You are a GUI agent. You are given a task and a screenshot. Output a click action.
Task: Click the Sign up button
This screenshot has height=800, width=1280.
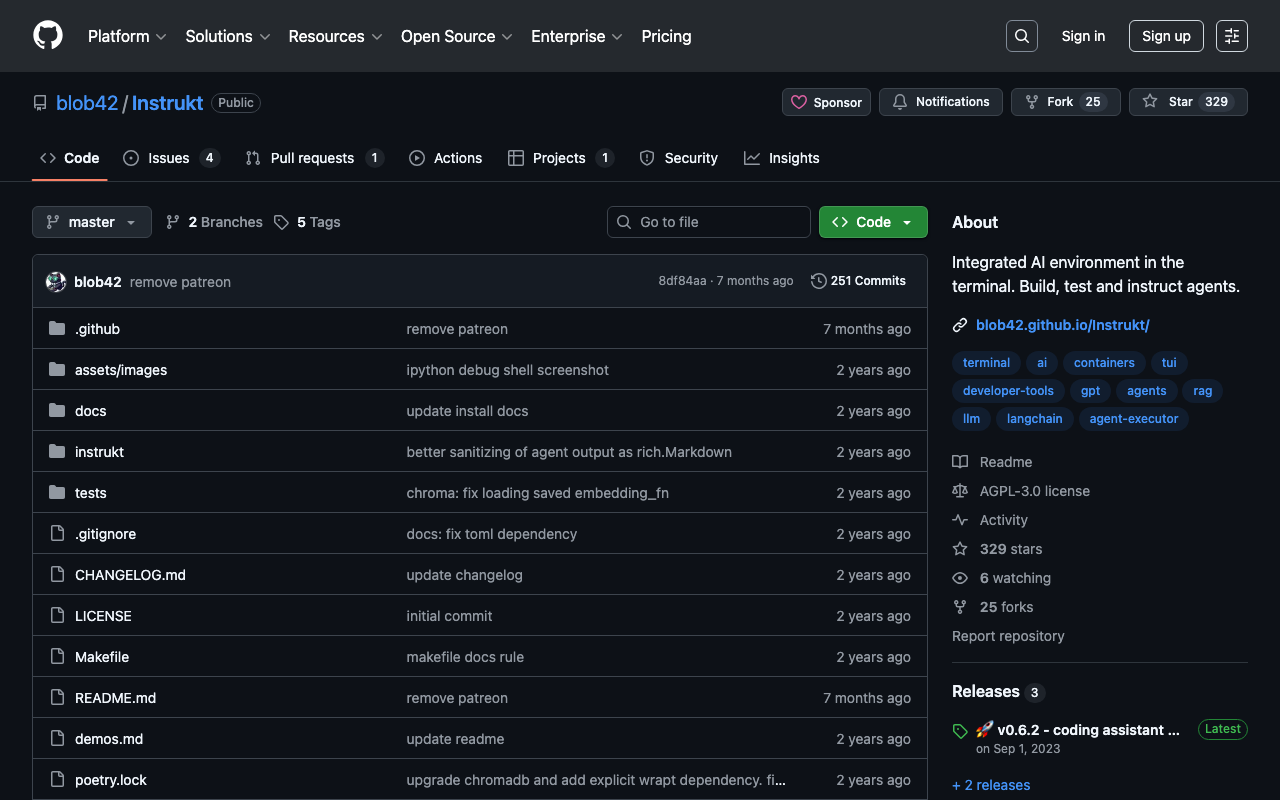tap(1166, 36)
